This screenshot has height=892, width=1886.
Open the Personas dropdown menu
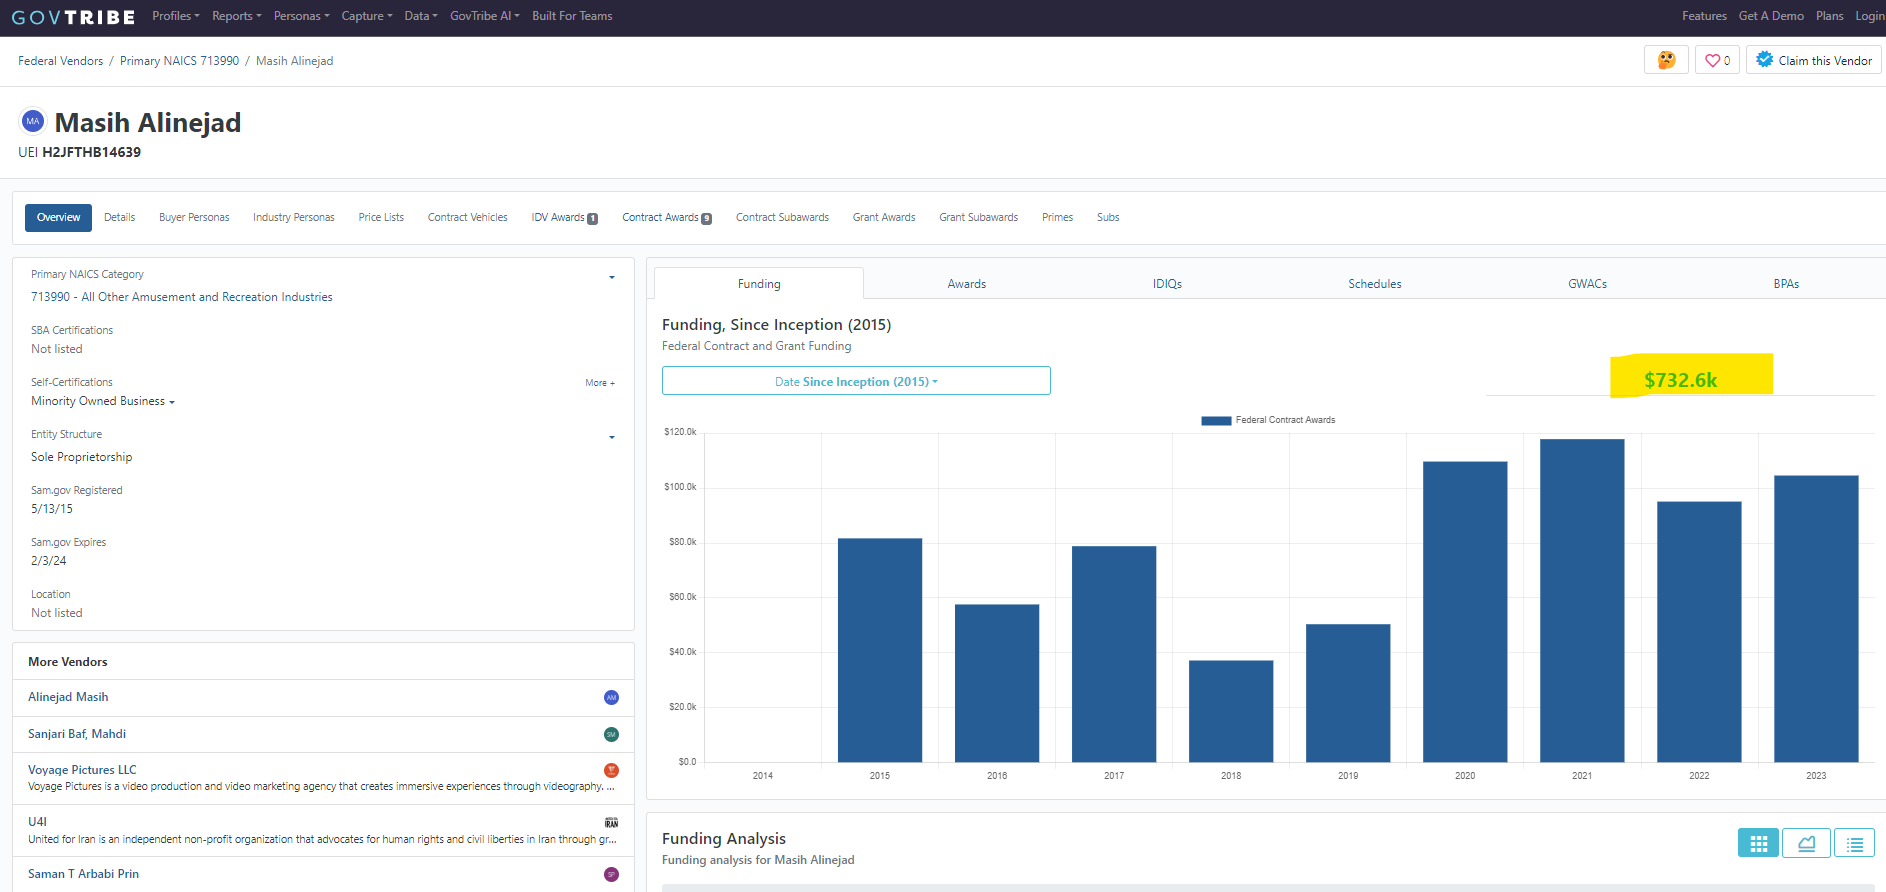[x=302, y=16]
